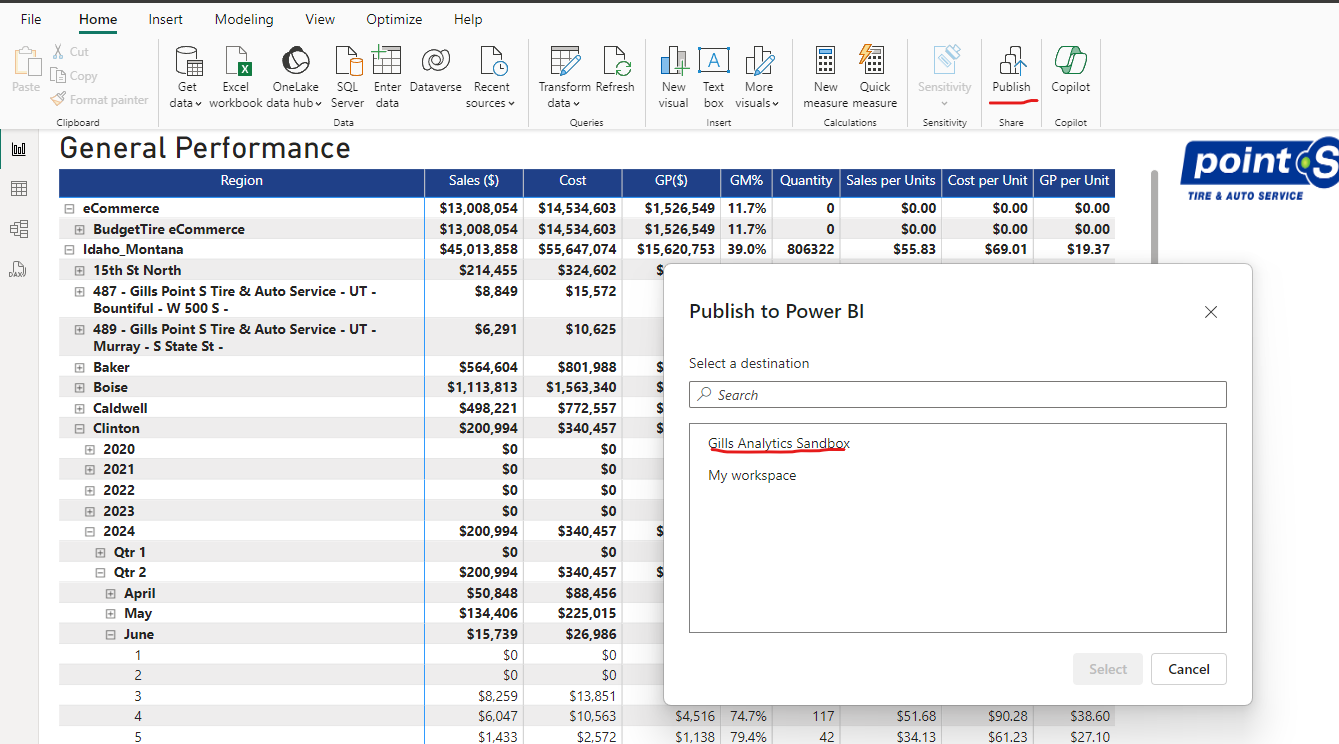The height and width of the screenshot is (744, 1339).
Task: Close the Publish to Power BI dialog
Action: (x=1211, y=312)
